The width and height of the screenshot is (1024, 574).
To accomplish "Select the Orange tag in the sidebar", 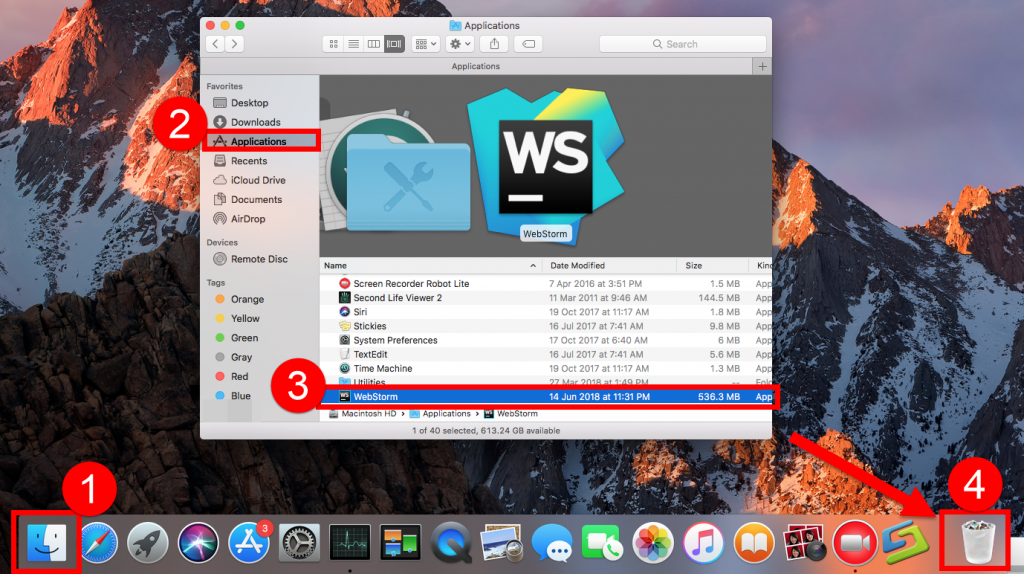I will (x=247, y=299).
